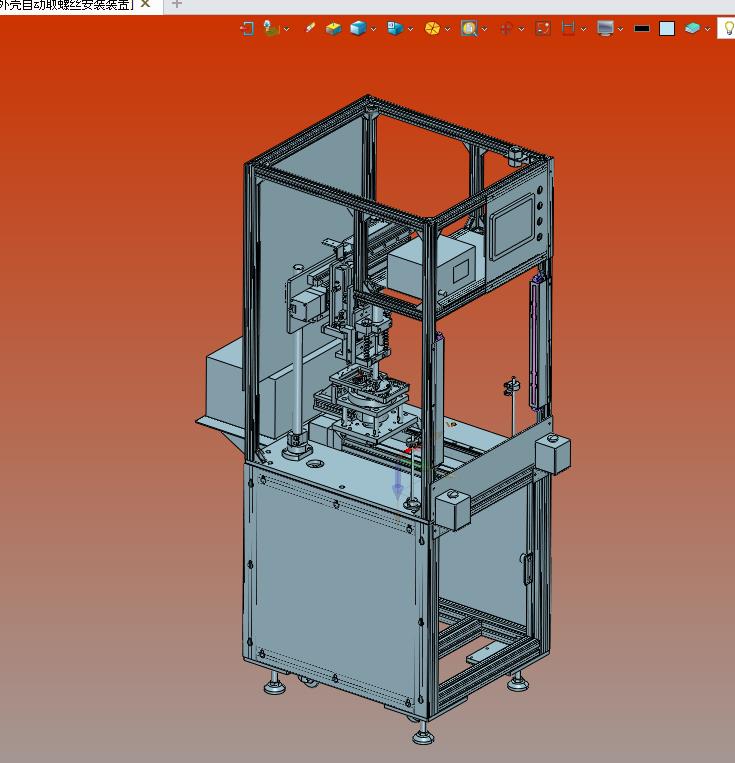Expand the orange sphere icon's dropdown
Image resolution: width=735 pixels, height=763 pixels.
(x=447, y=29)
